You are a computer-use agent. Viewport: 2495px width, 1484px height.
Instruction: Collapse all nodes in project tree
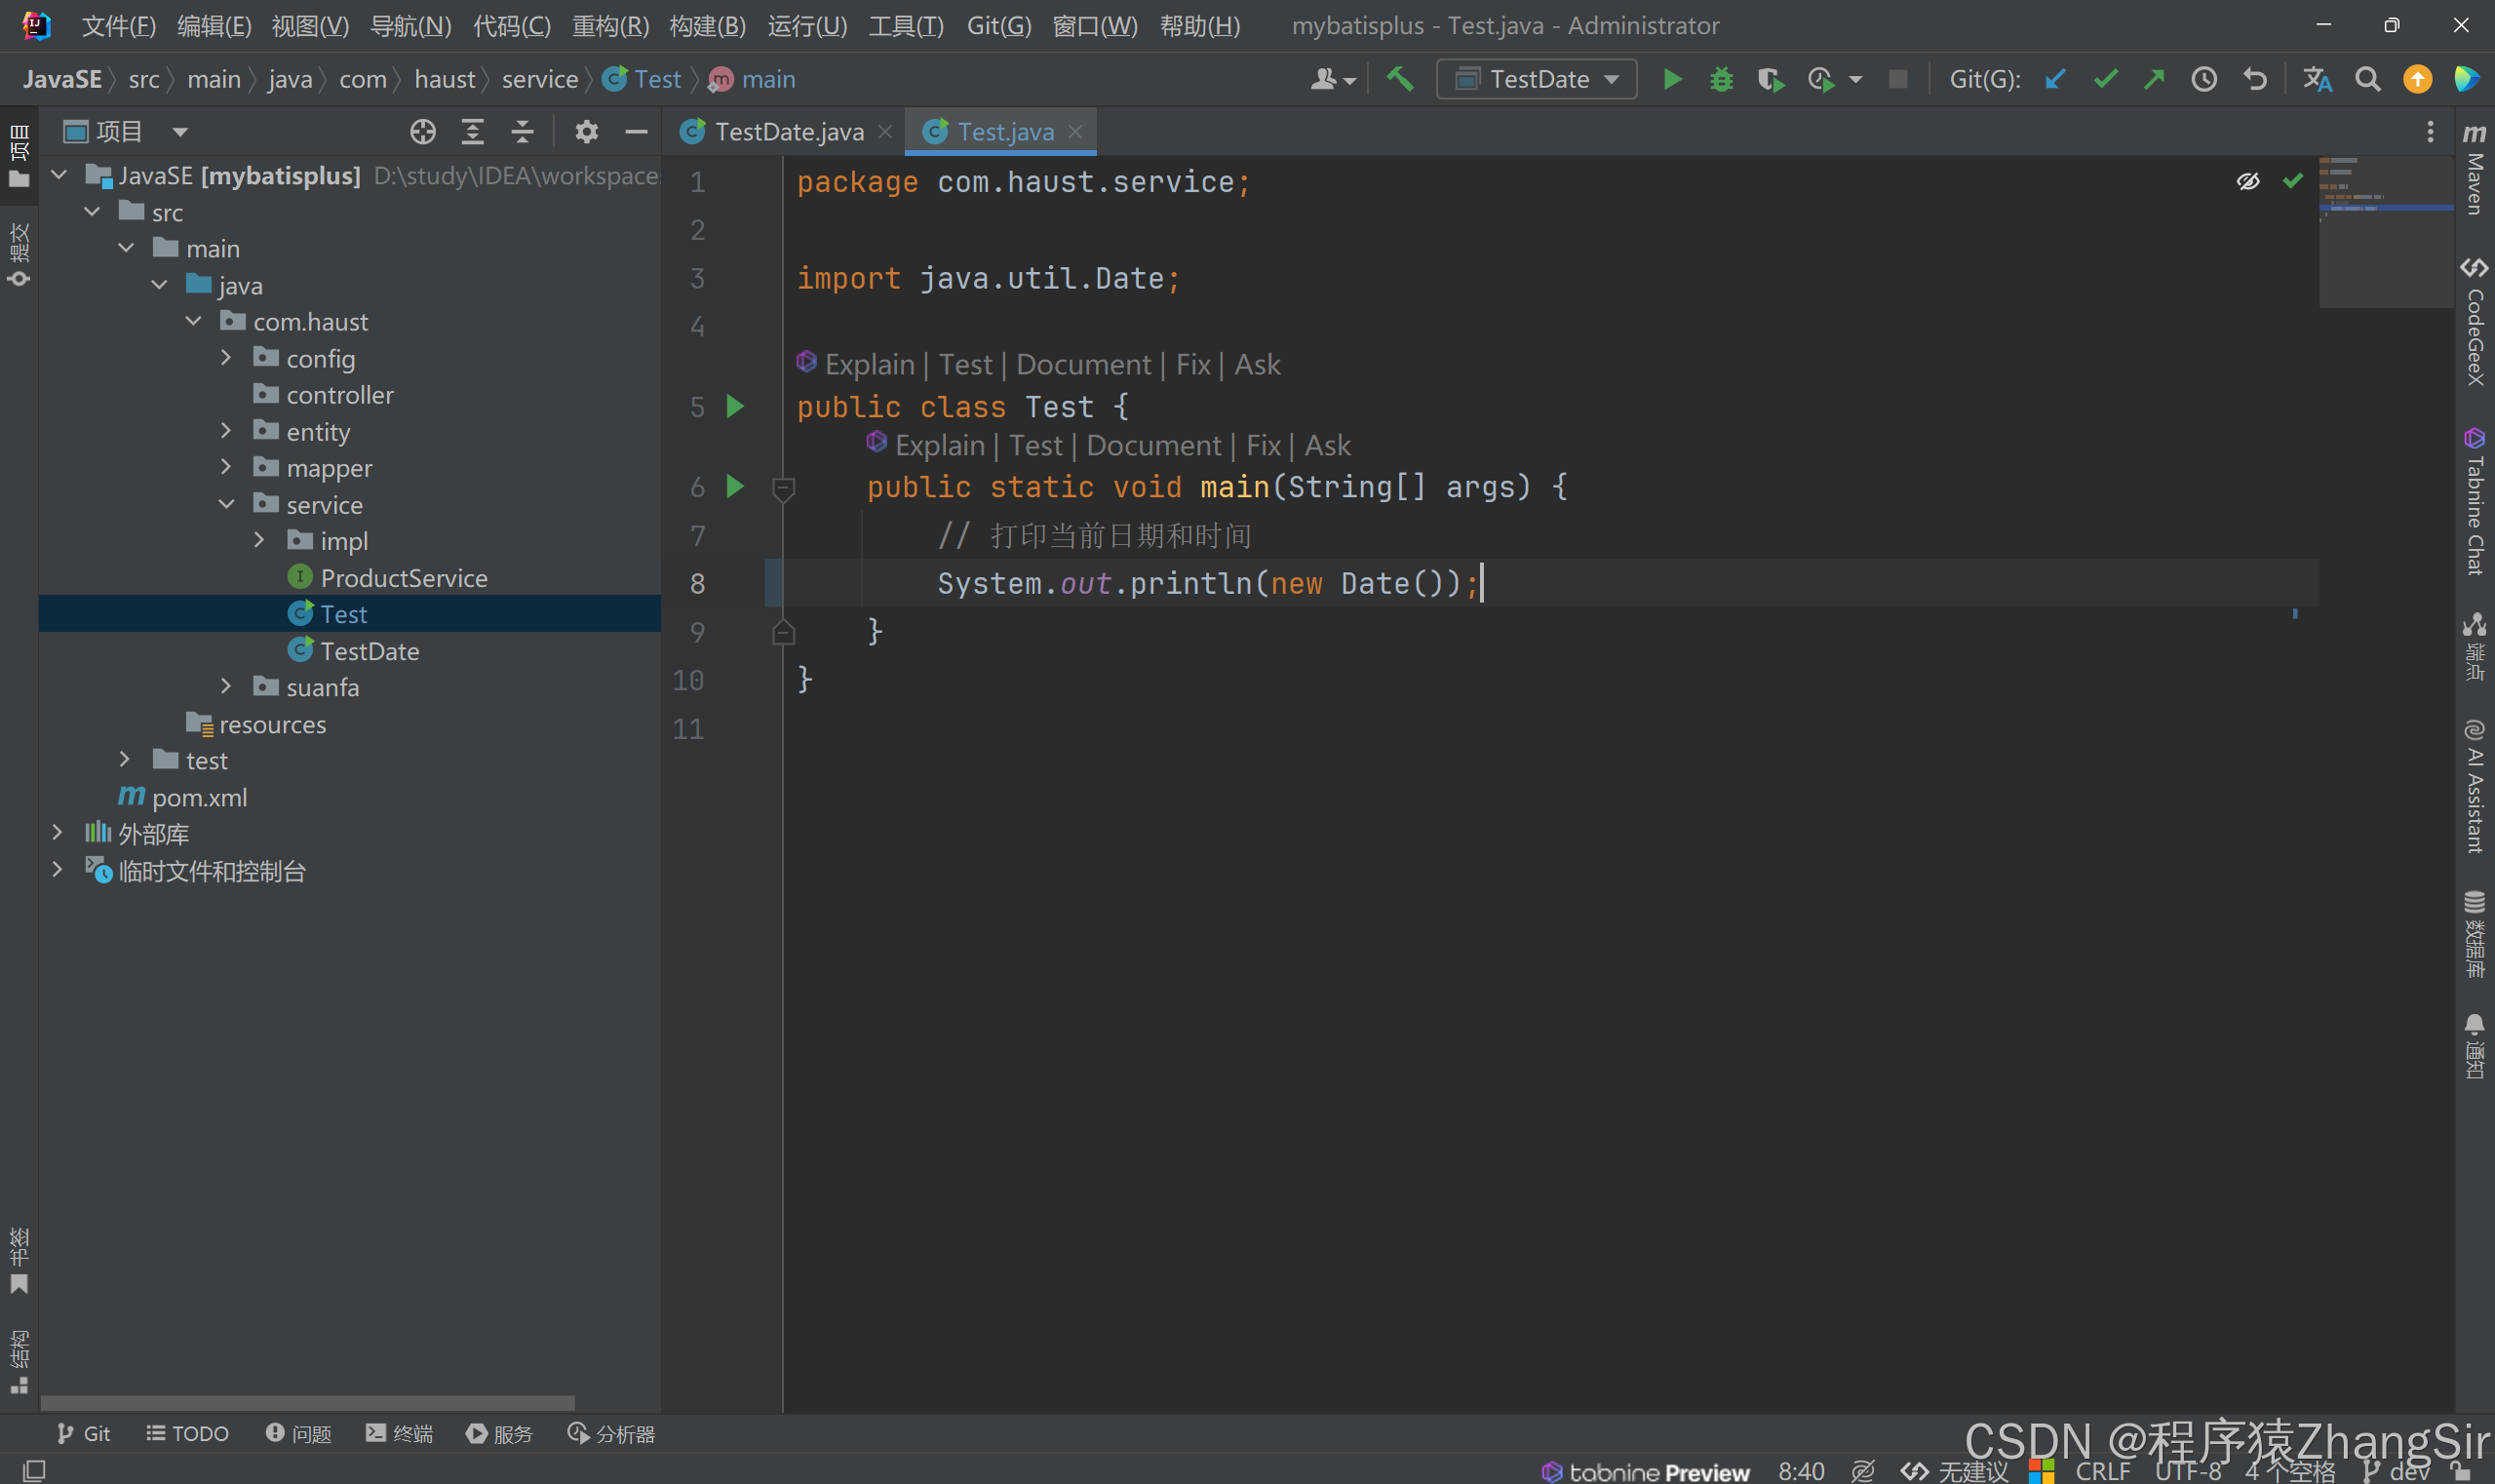click(522, 132)
